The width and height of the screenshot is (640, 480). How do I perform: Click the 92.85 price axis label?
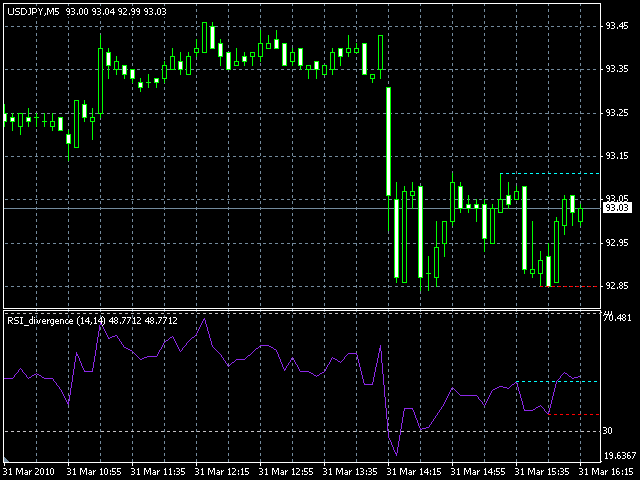tap(617, 286)
